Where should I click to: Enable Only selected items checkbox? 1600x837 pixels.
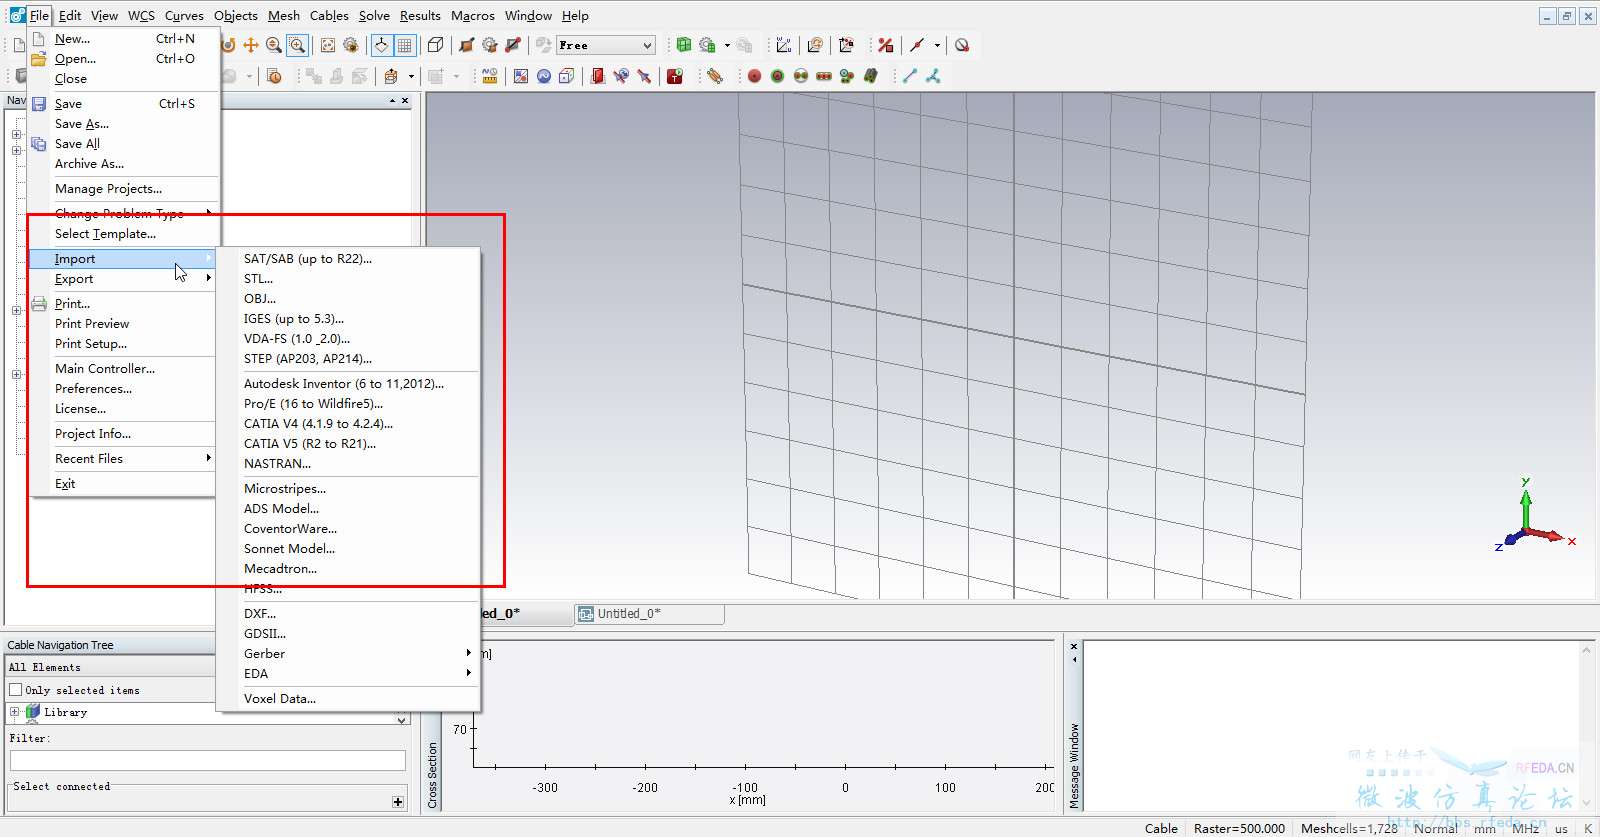(15, 690)
